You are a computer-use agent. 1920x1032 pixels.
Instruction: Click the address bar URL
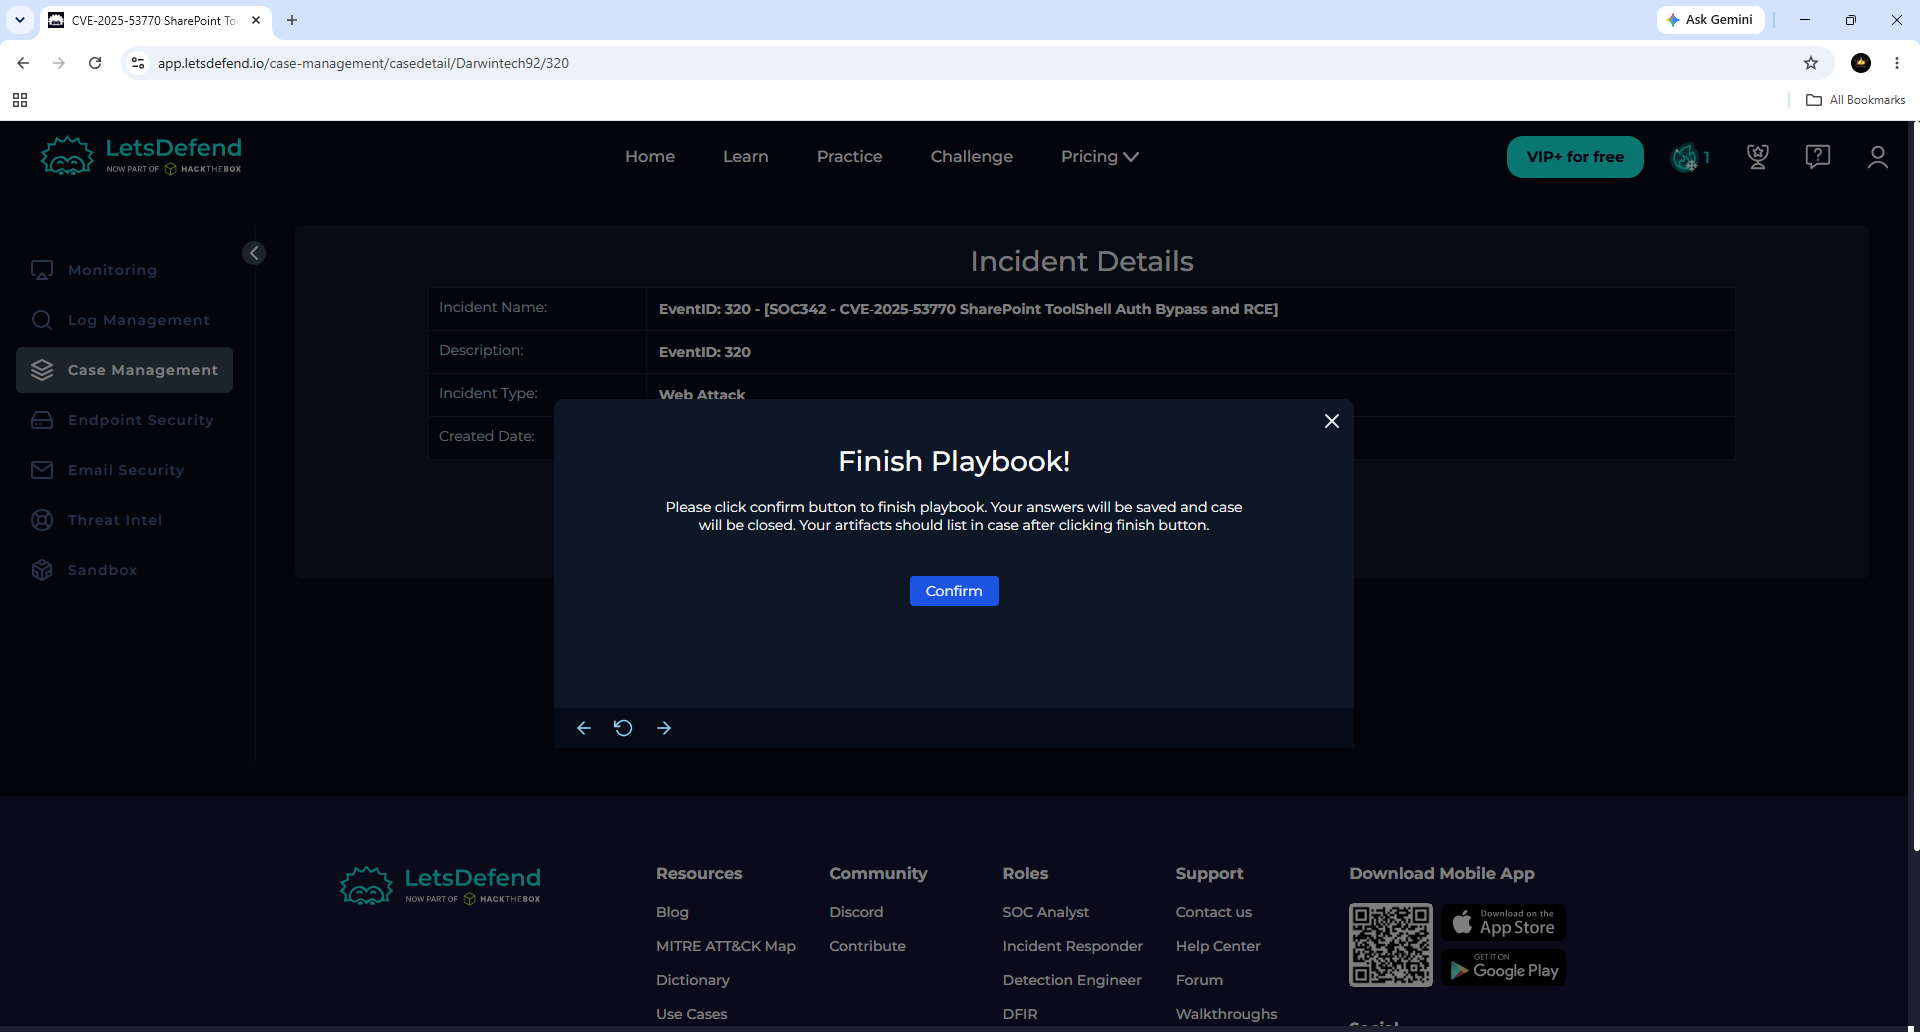pos(363,63)
